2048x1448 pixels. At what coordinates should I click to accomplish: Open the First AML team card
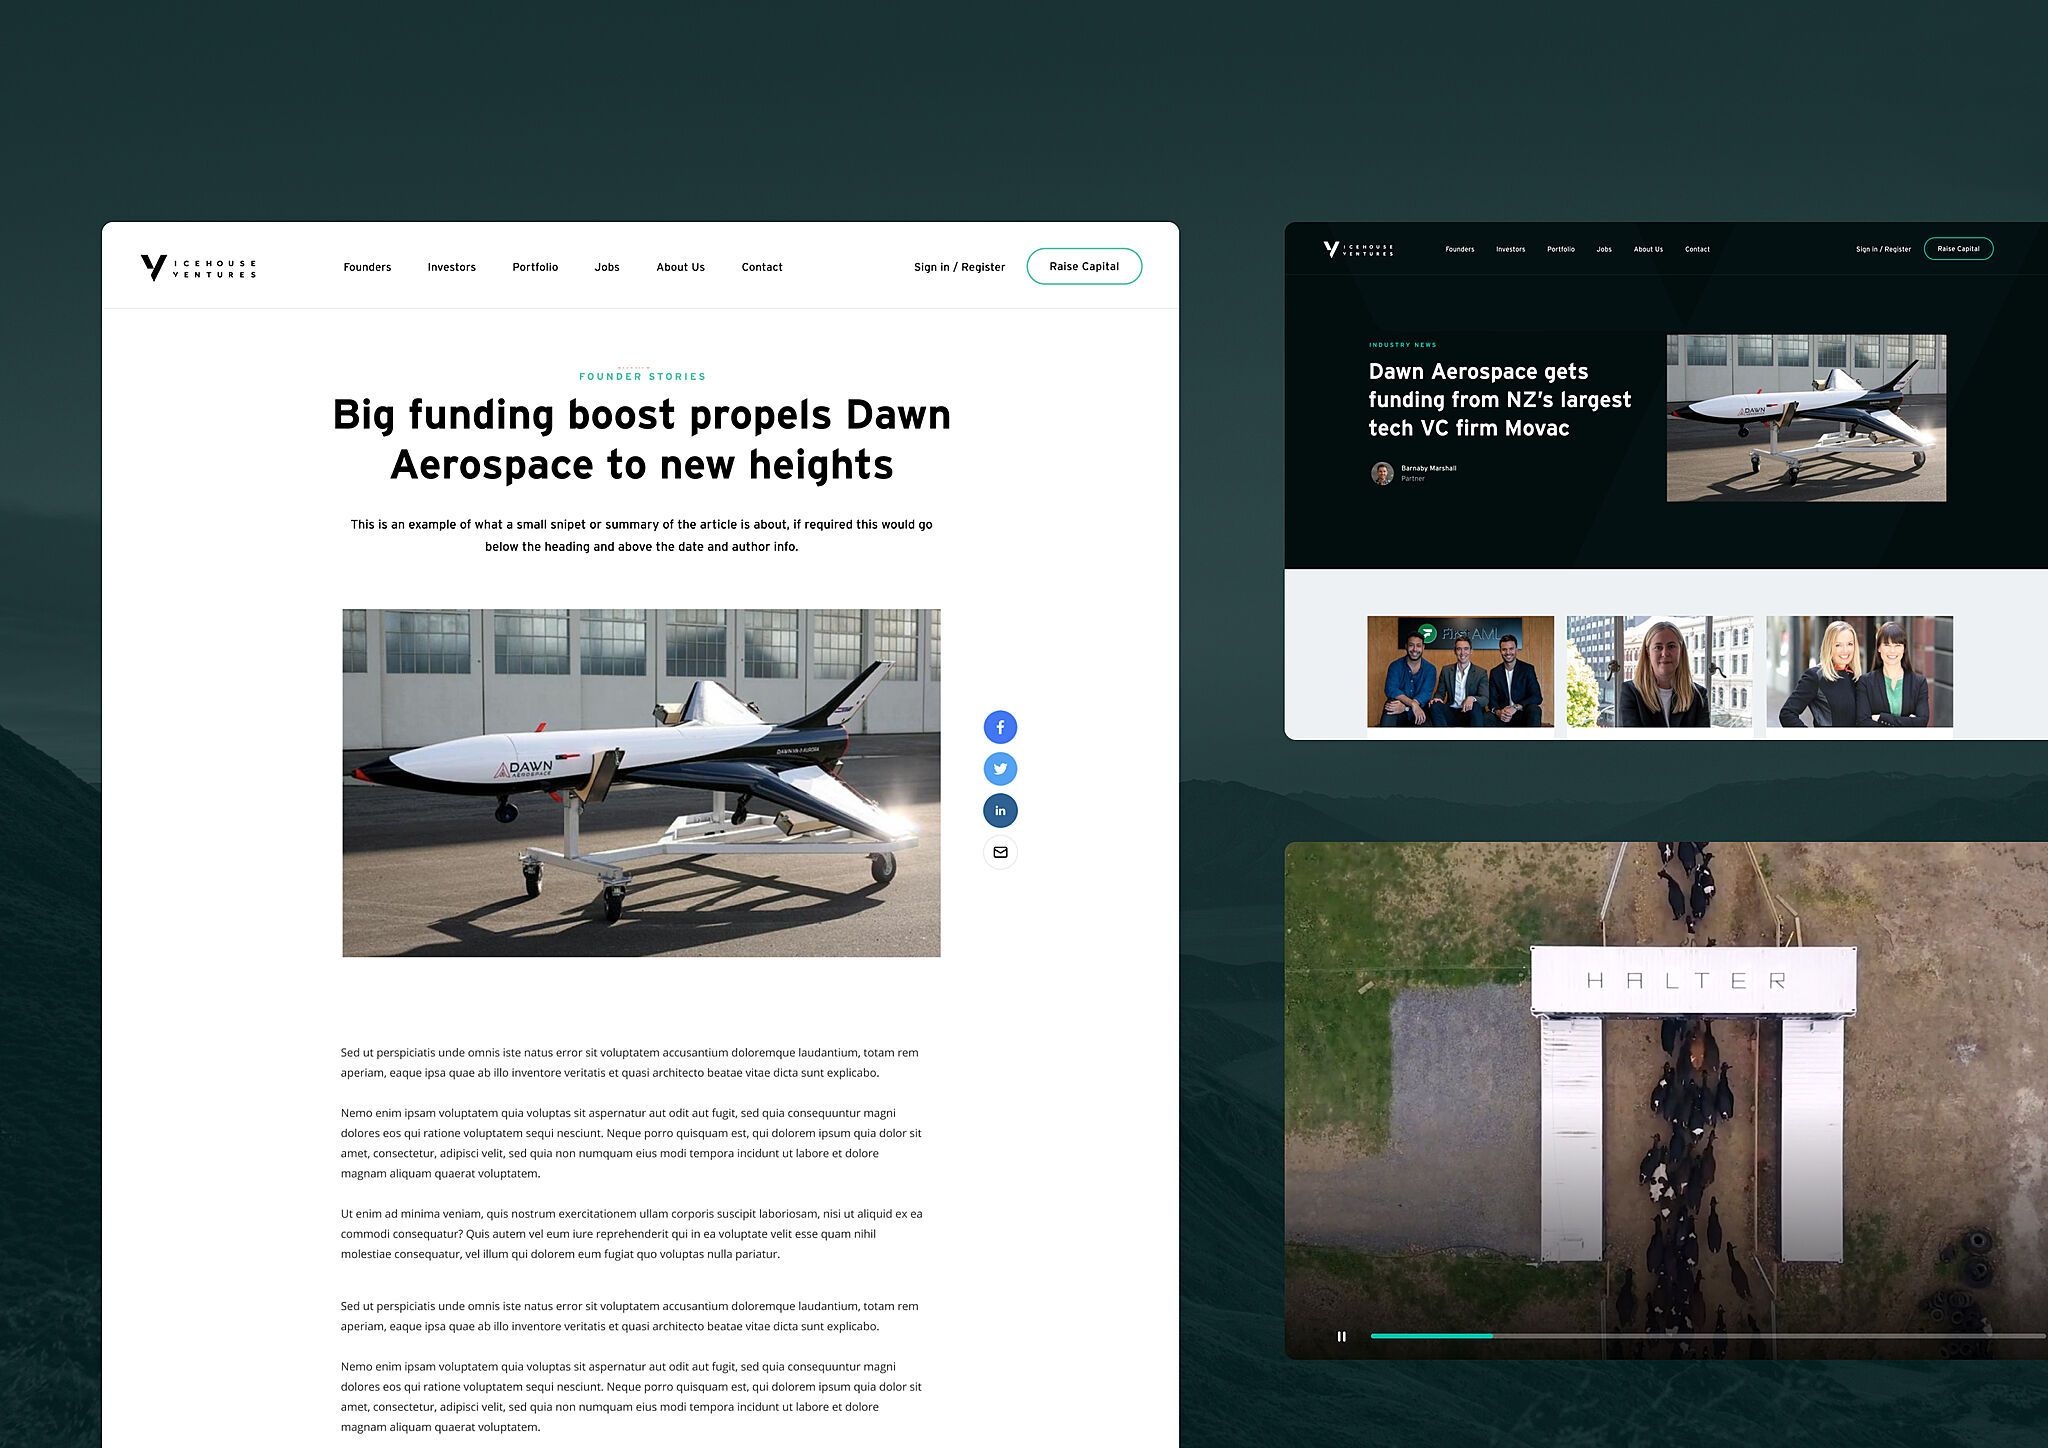[x=1460, y=671]
